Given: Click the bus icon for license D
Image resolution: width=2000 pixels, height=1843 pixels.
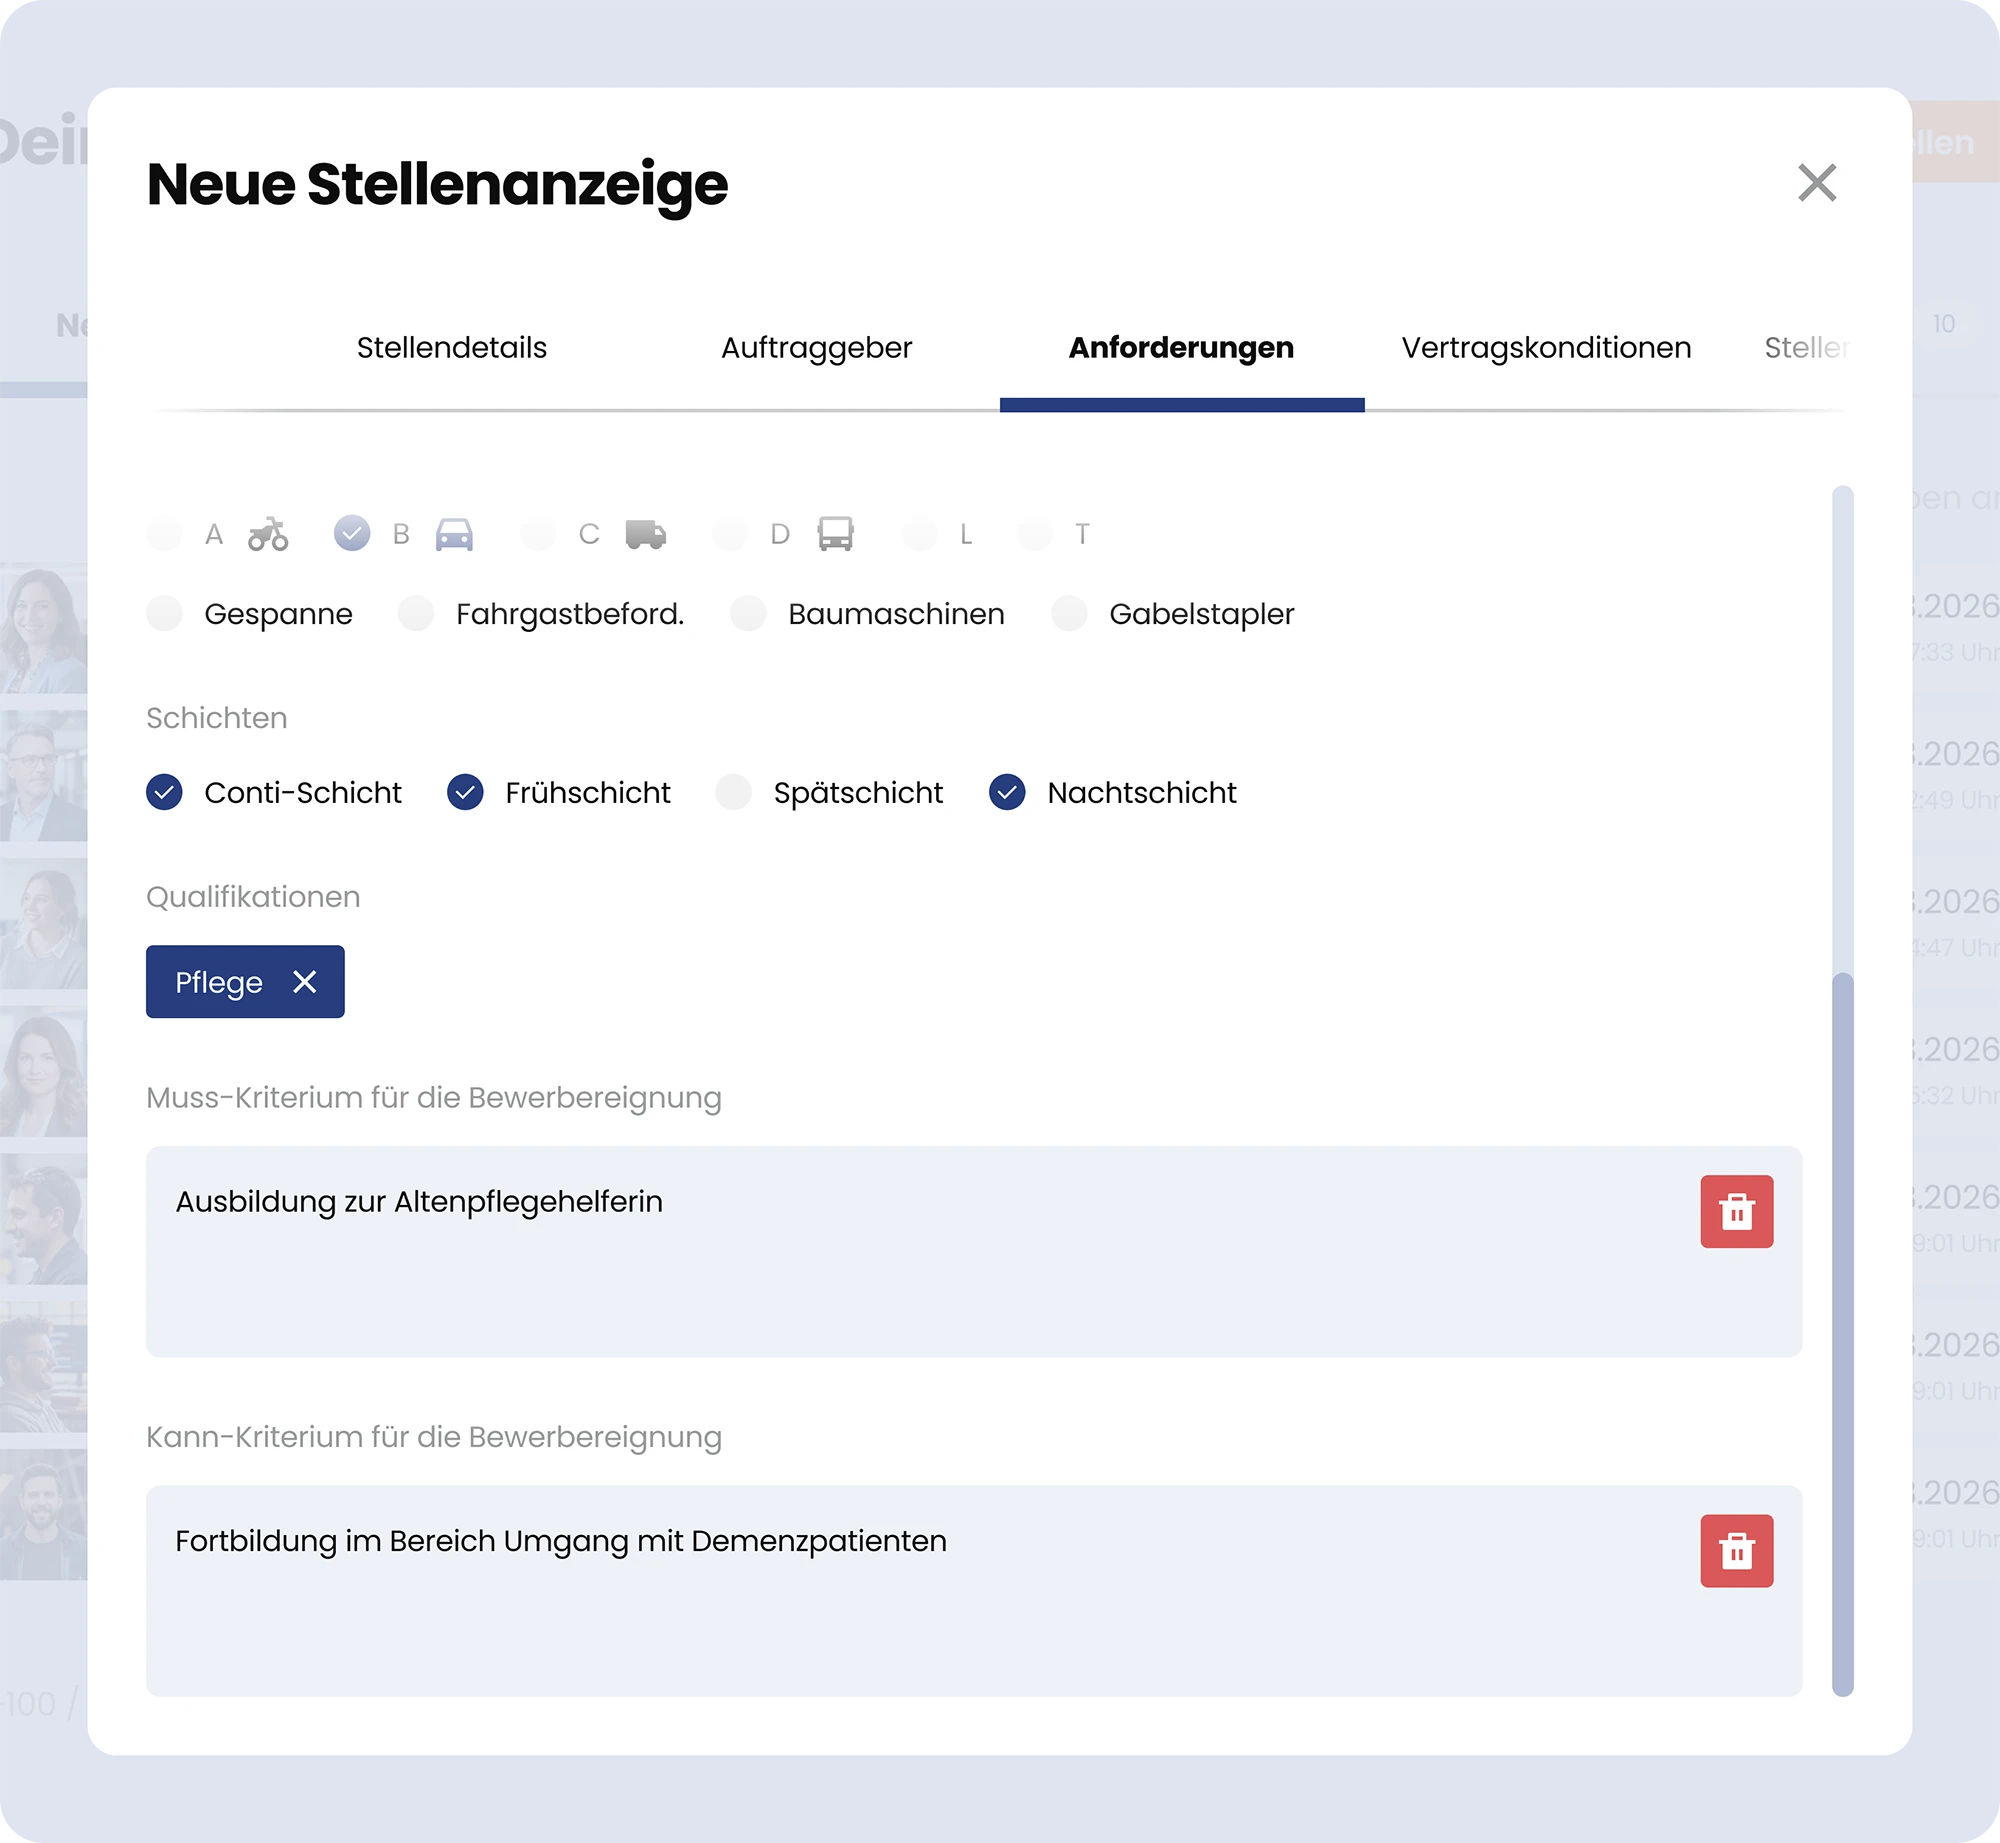Looking at the screenshot, I should coord(835,534).
